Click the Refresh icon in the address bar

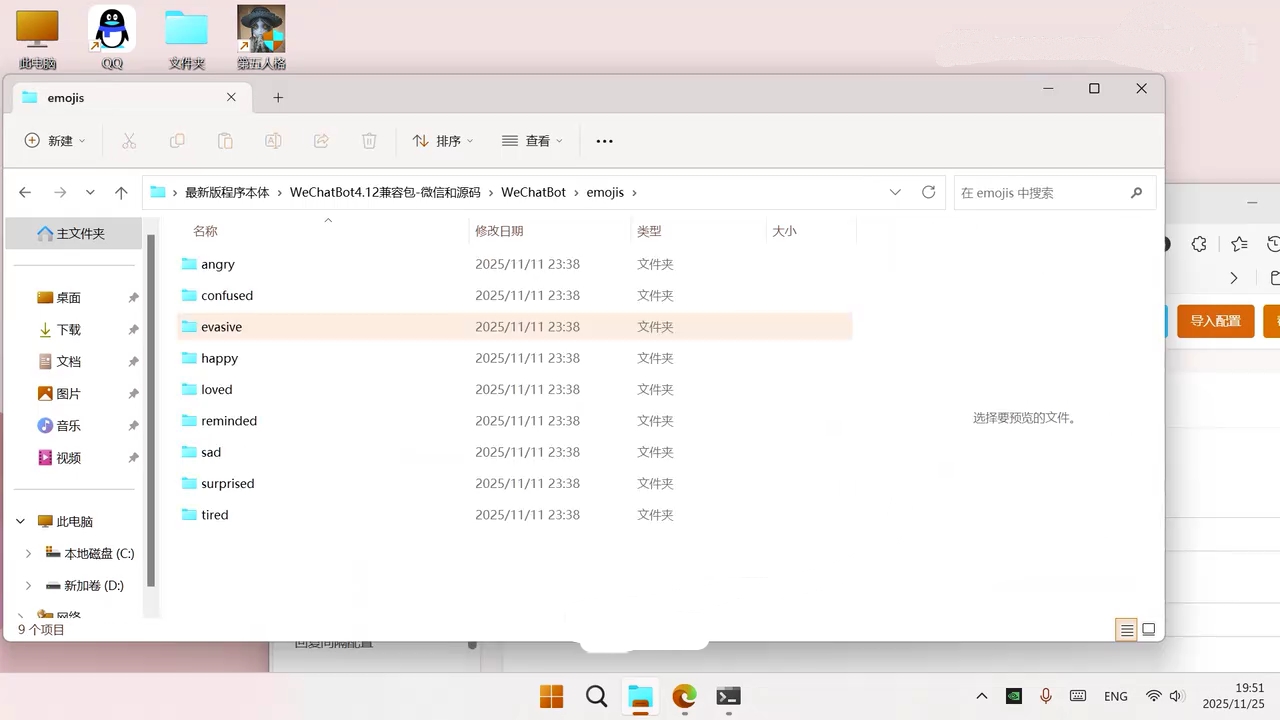[928, 192]
